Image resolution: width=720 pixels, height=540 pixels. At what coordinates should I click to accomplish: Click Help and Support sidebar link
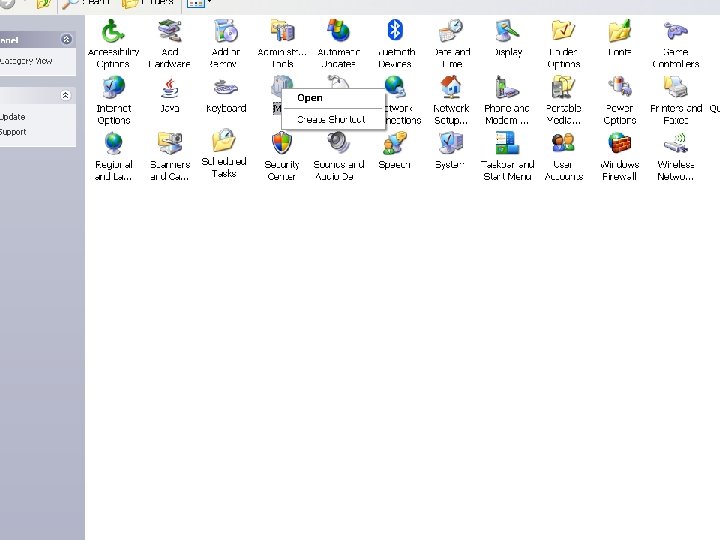[13, 132]
